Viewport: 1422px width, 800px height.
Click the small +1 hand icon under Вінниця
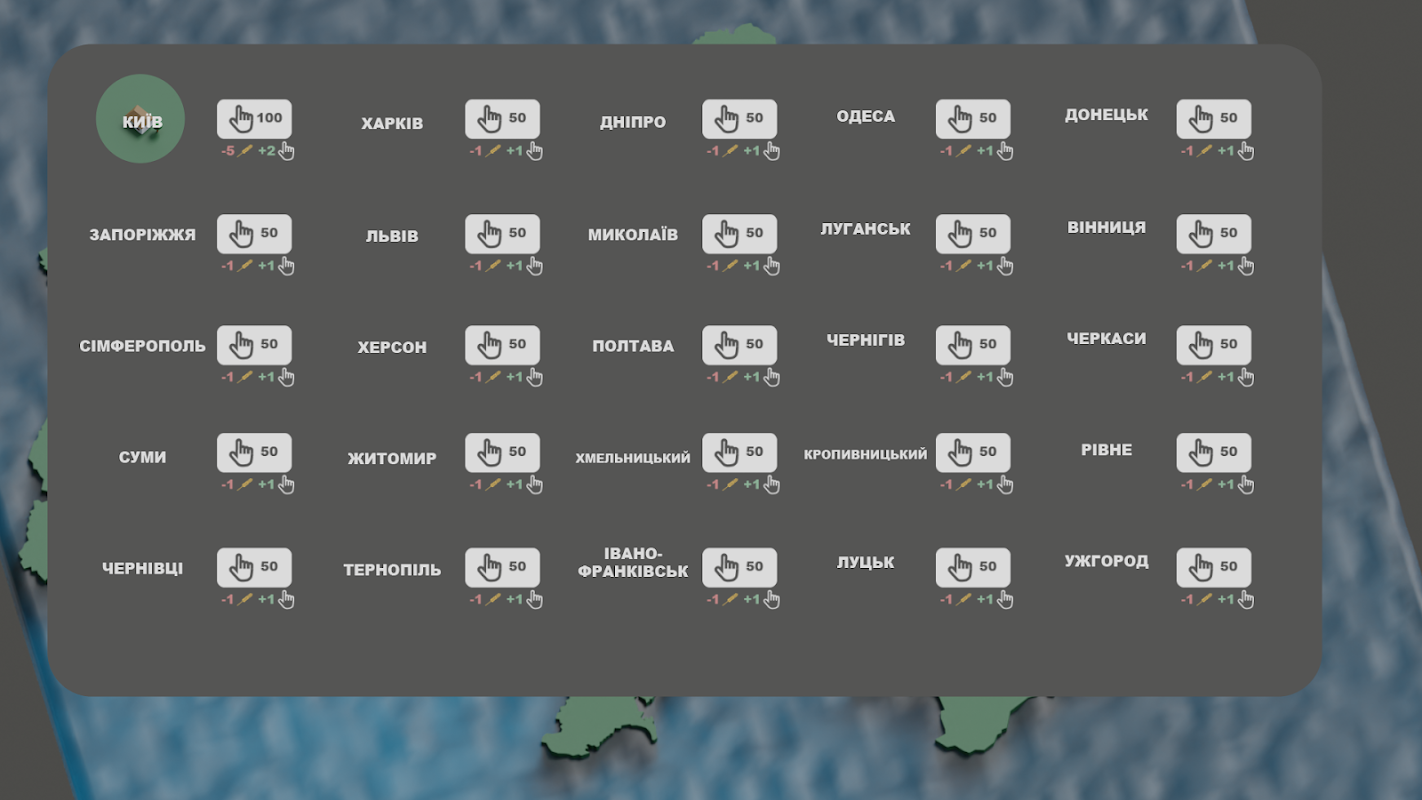point(1246,266)
